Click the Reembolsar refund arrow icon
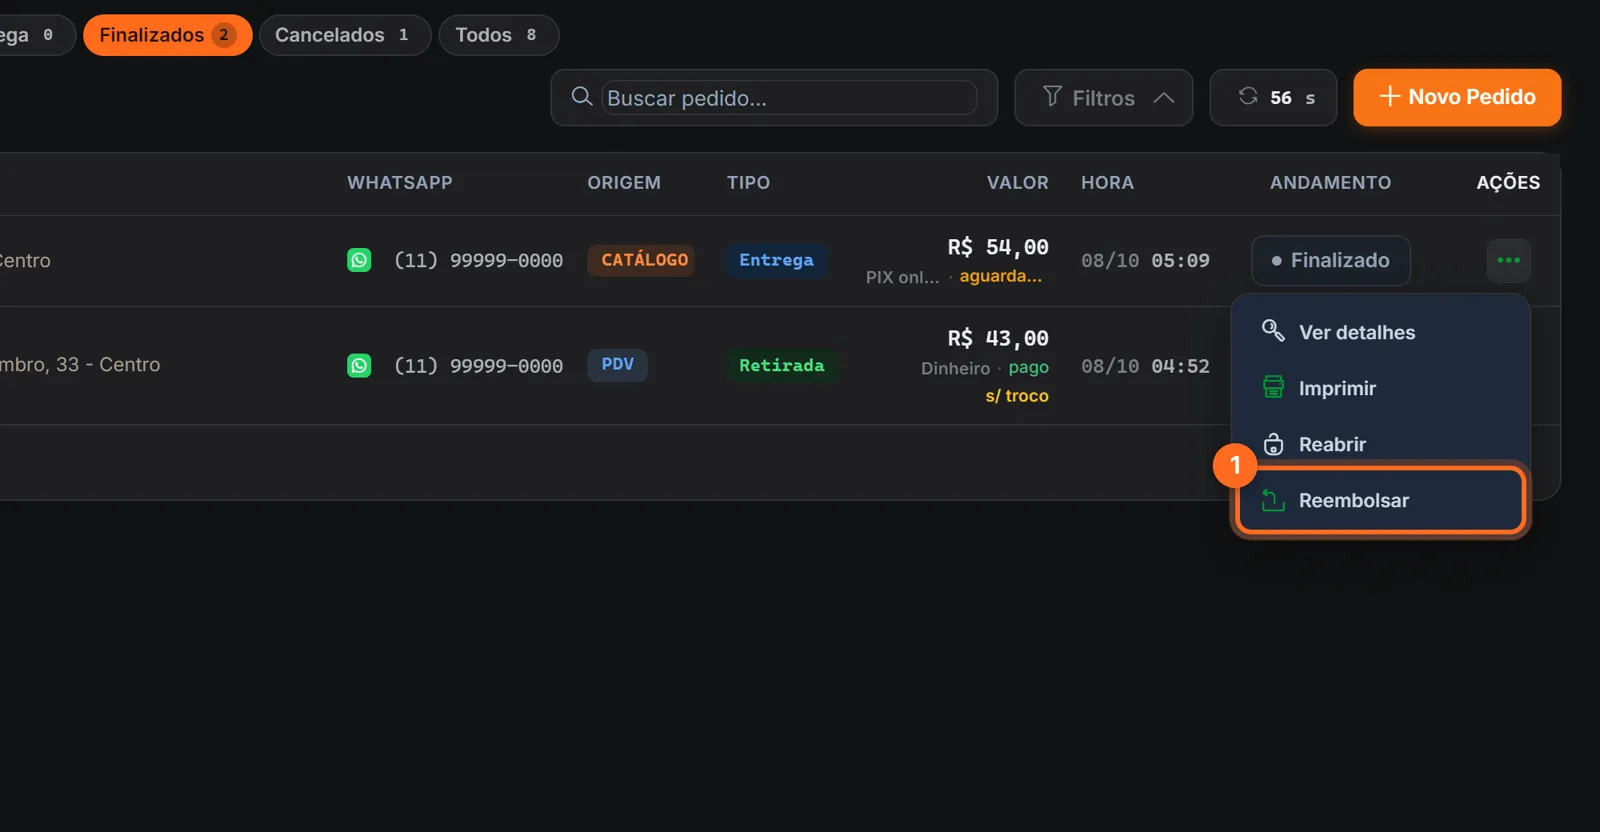Image resolution: width=1600 pixels, height=832 pixels. (x=1273, y=500)
